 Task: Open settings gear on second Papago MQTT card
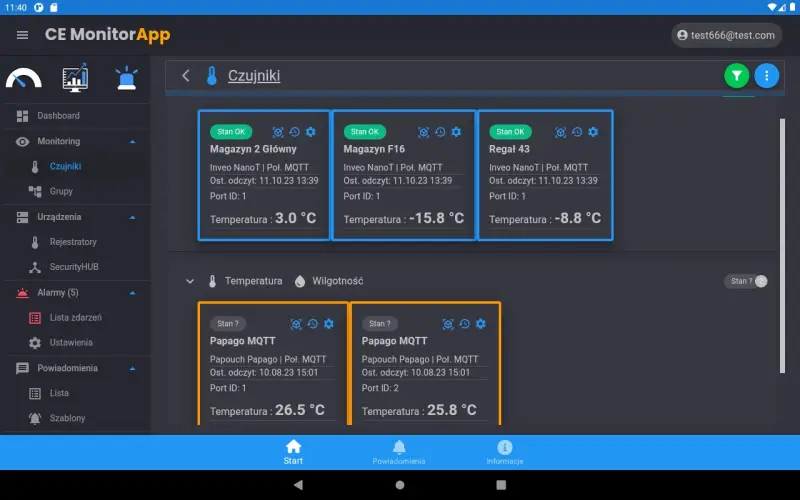click(x=481, y=324)
